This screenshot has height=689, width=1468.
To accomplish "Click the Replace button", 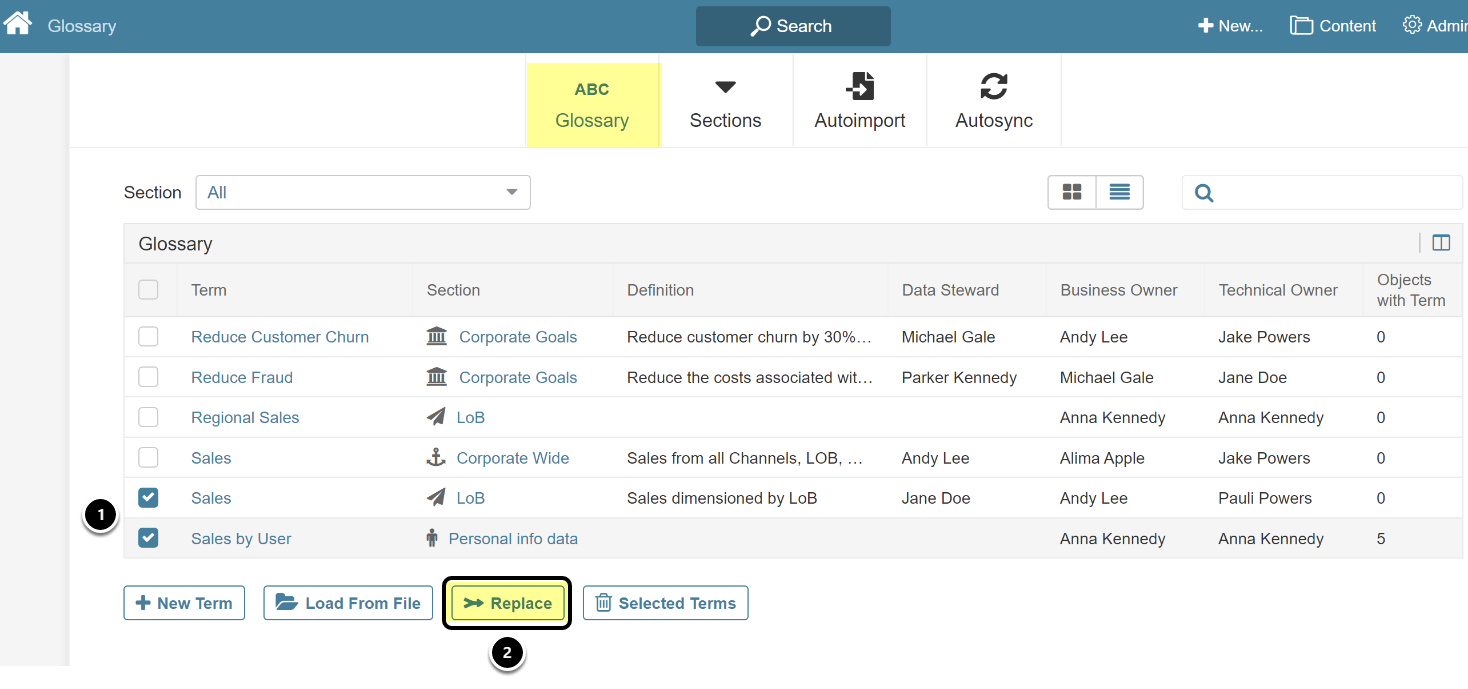I will point(507,603).
